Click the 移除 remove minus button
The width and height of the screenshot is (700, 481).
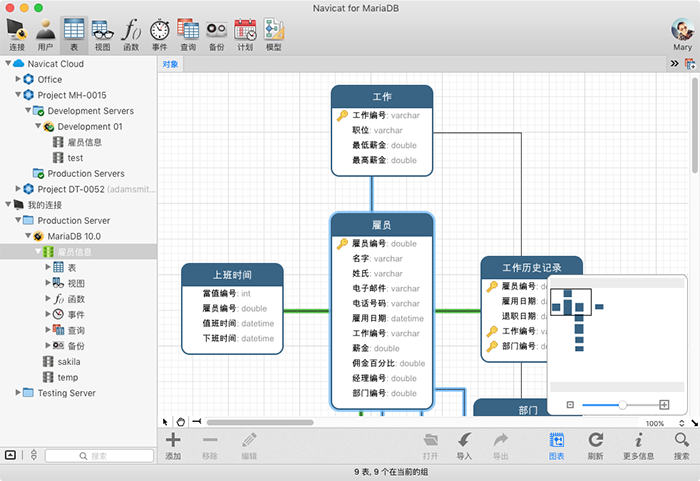tap(210, 446)
